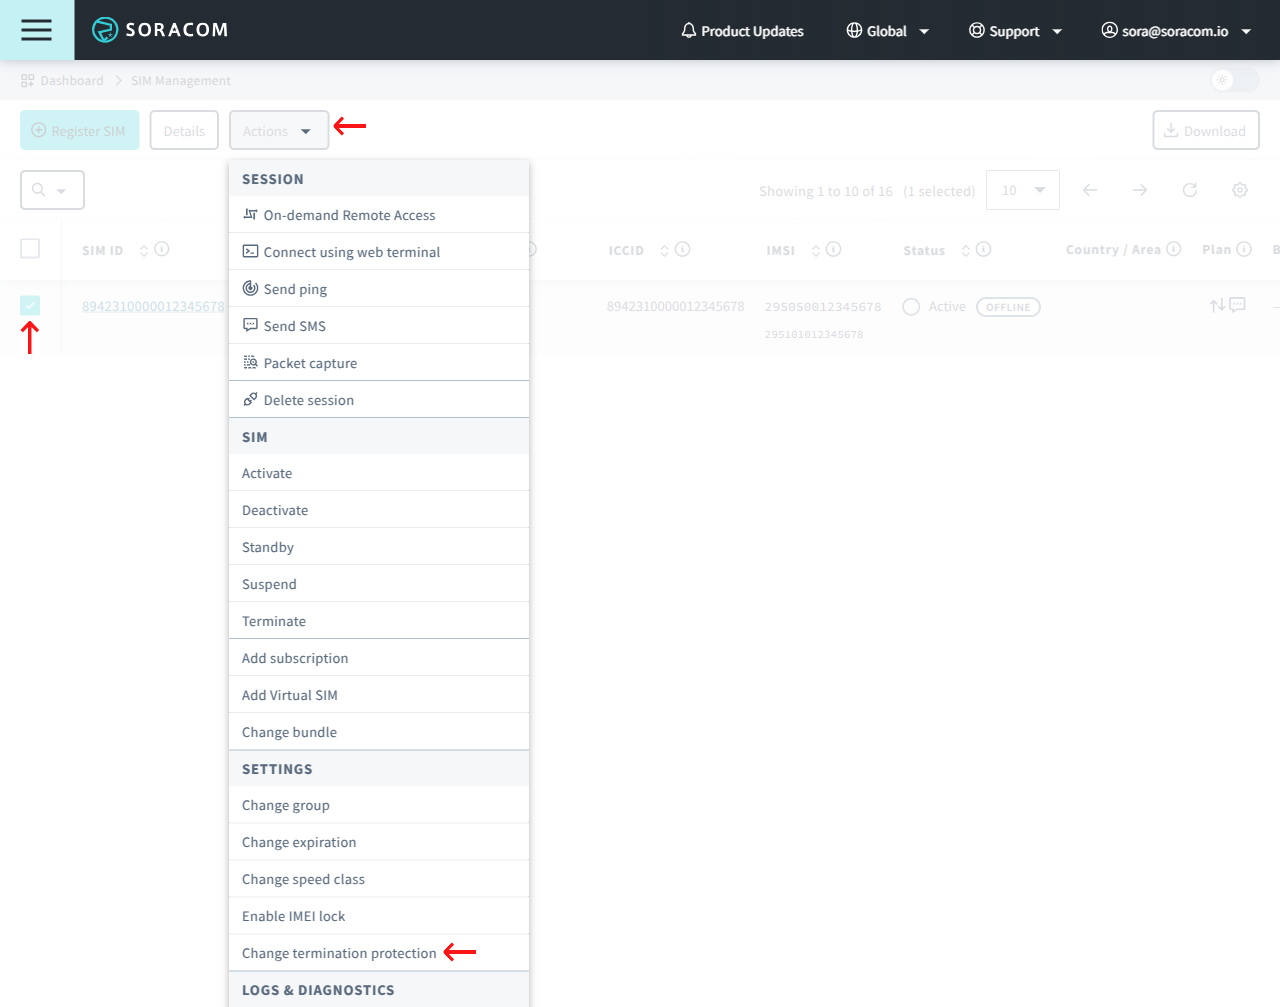This screenshot has height=1007, width=1280.
Task: Refresh the SIM list
Action: point(1190,190)
